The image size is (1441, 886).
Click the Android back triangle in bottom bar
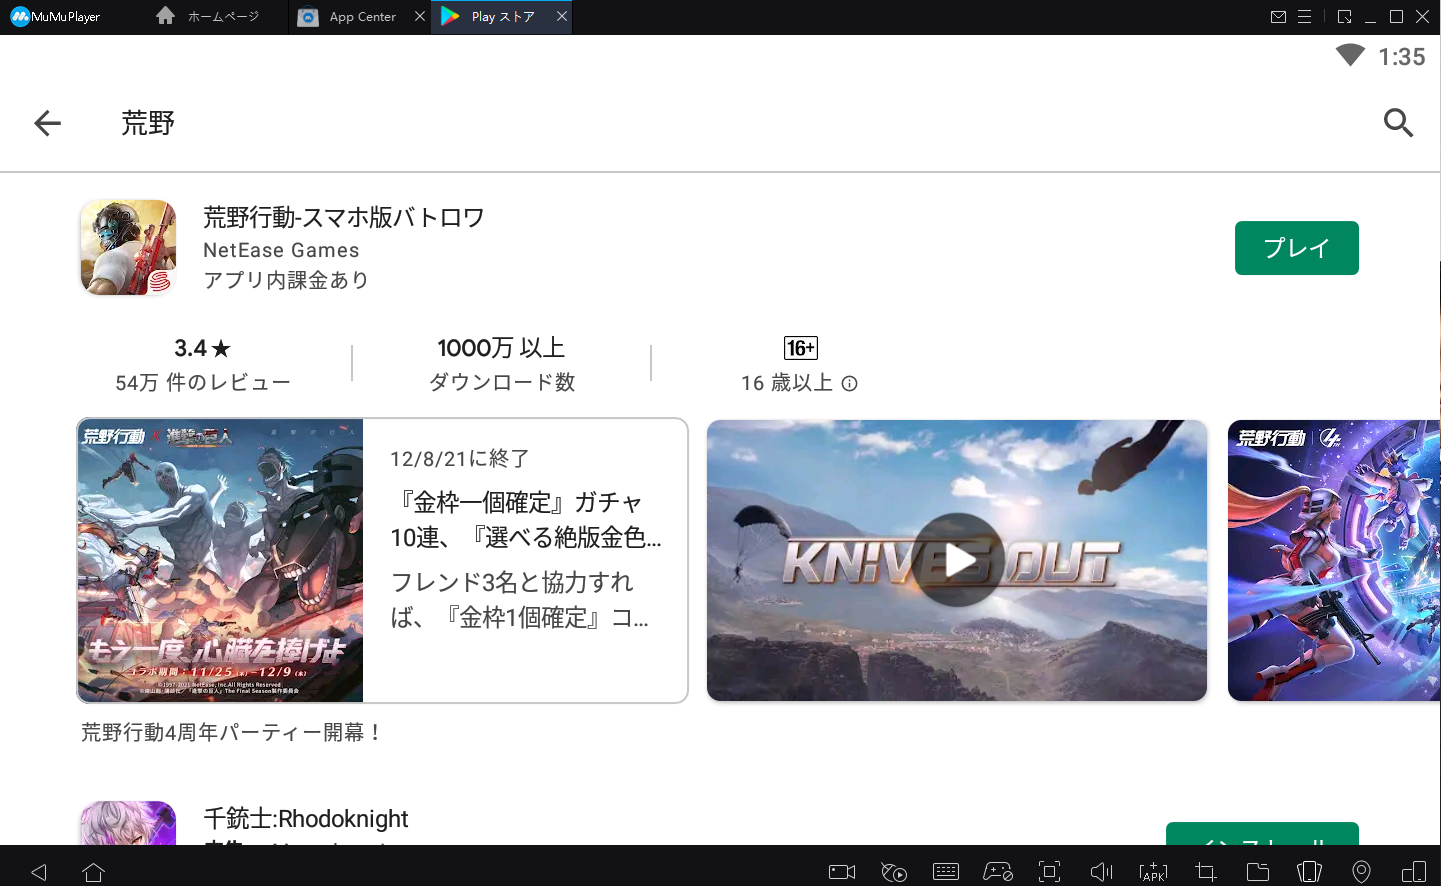[39, 872]
